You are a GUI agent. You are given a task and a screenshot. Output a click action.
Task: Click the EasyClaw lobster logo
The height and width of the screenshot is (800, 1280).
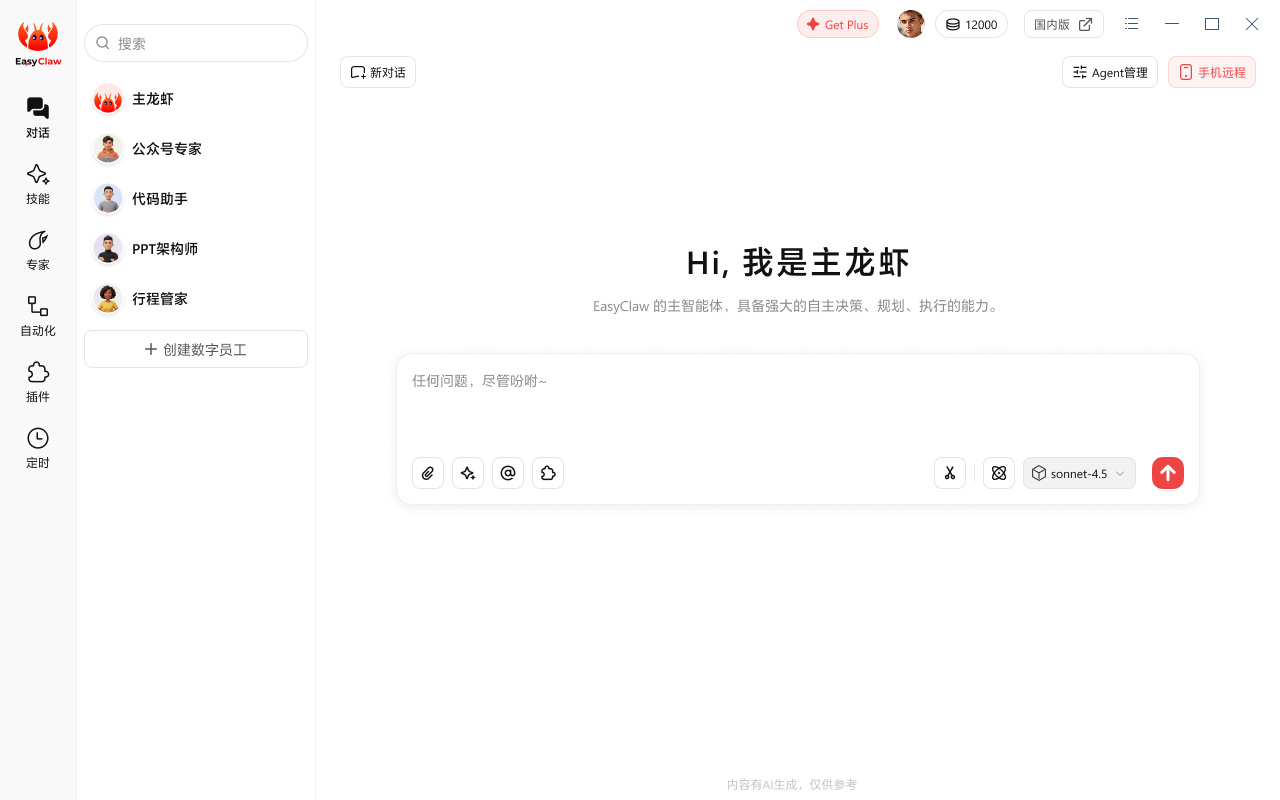pyautogui.click(x=38, y=44)
